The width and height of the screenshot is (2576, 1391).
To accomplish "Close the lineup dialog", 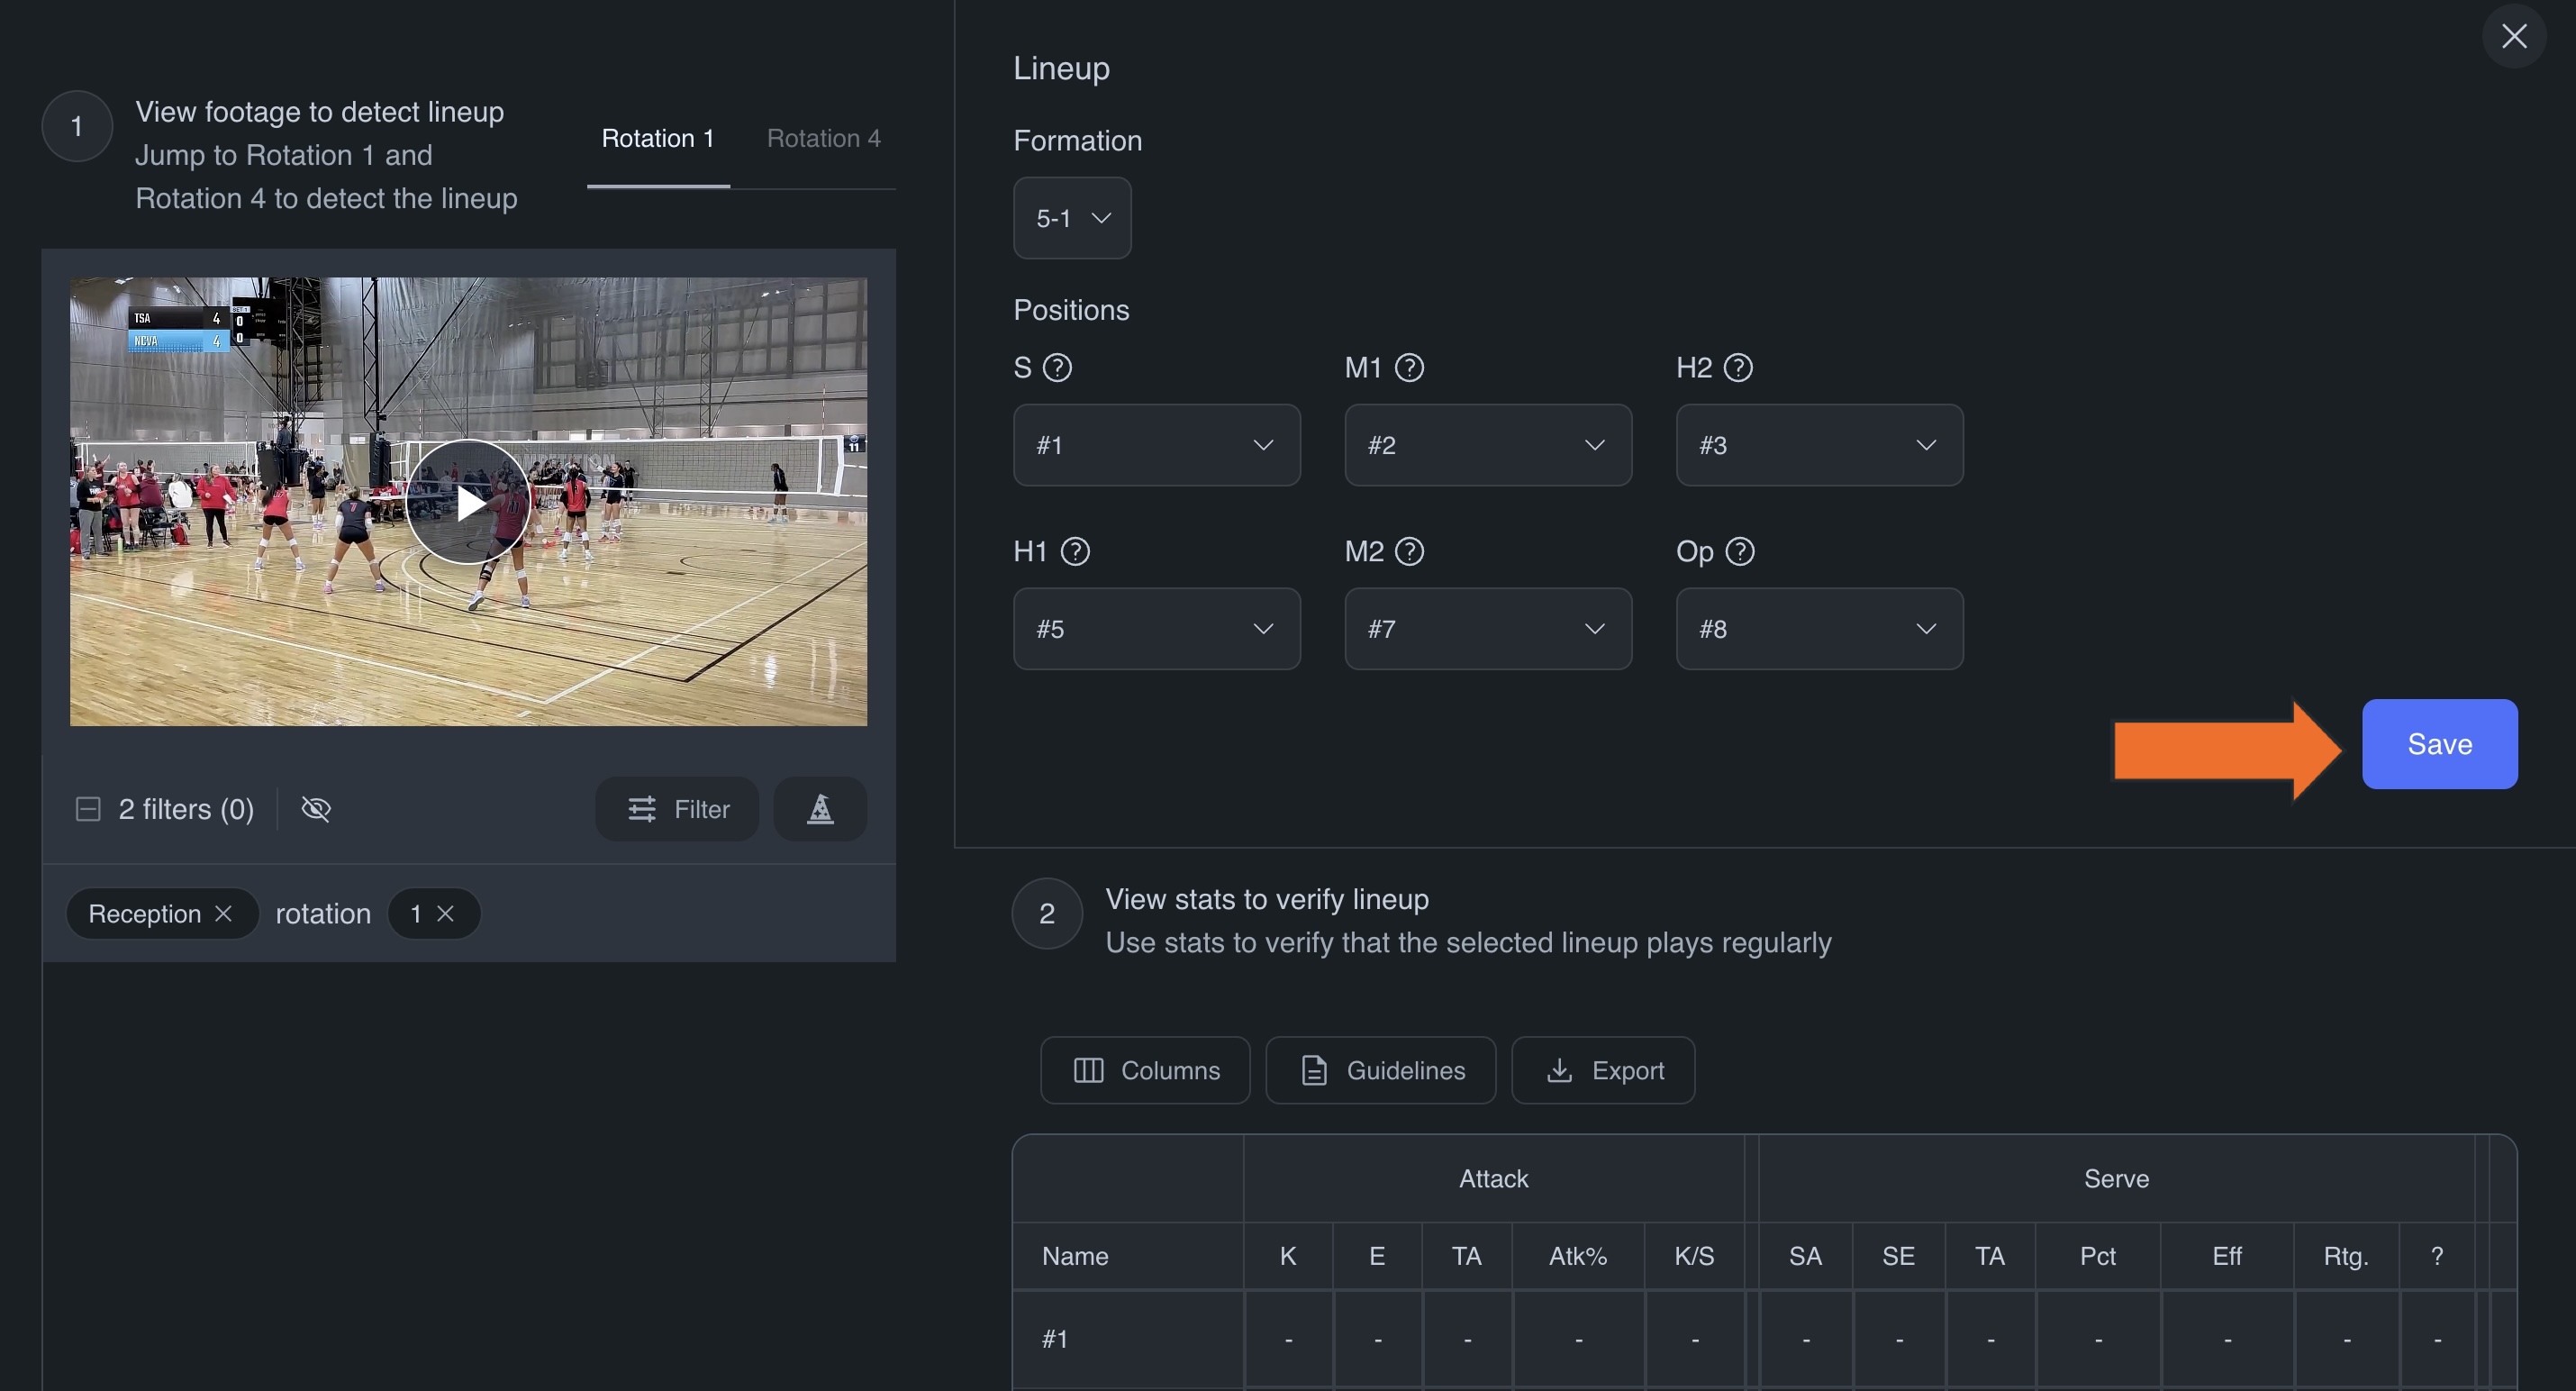I will click(x=2514, y=37).
